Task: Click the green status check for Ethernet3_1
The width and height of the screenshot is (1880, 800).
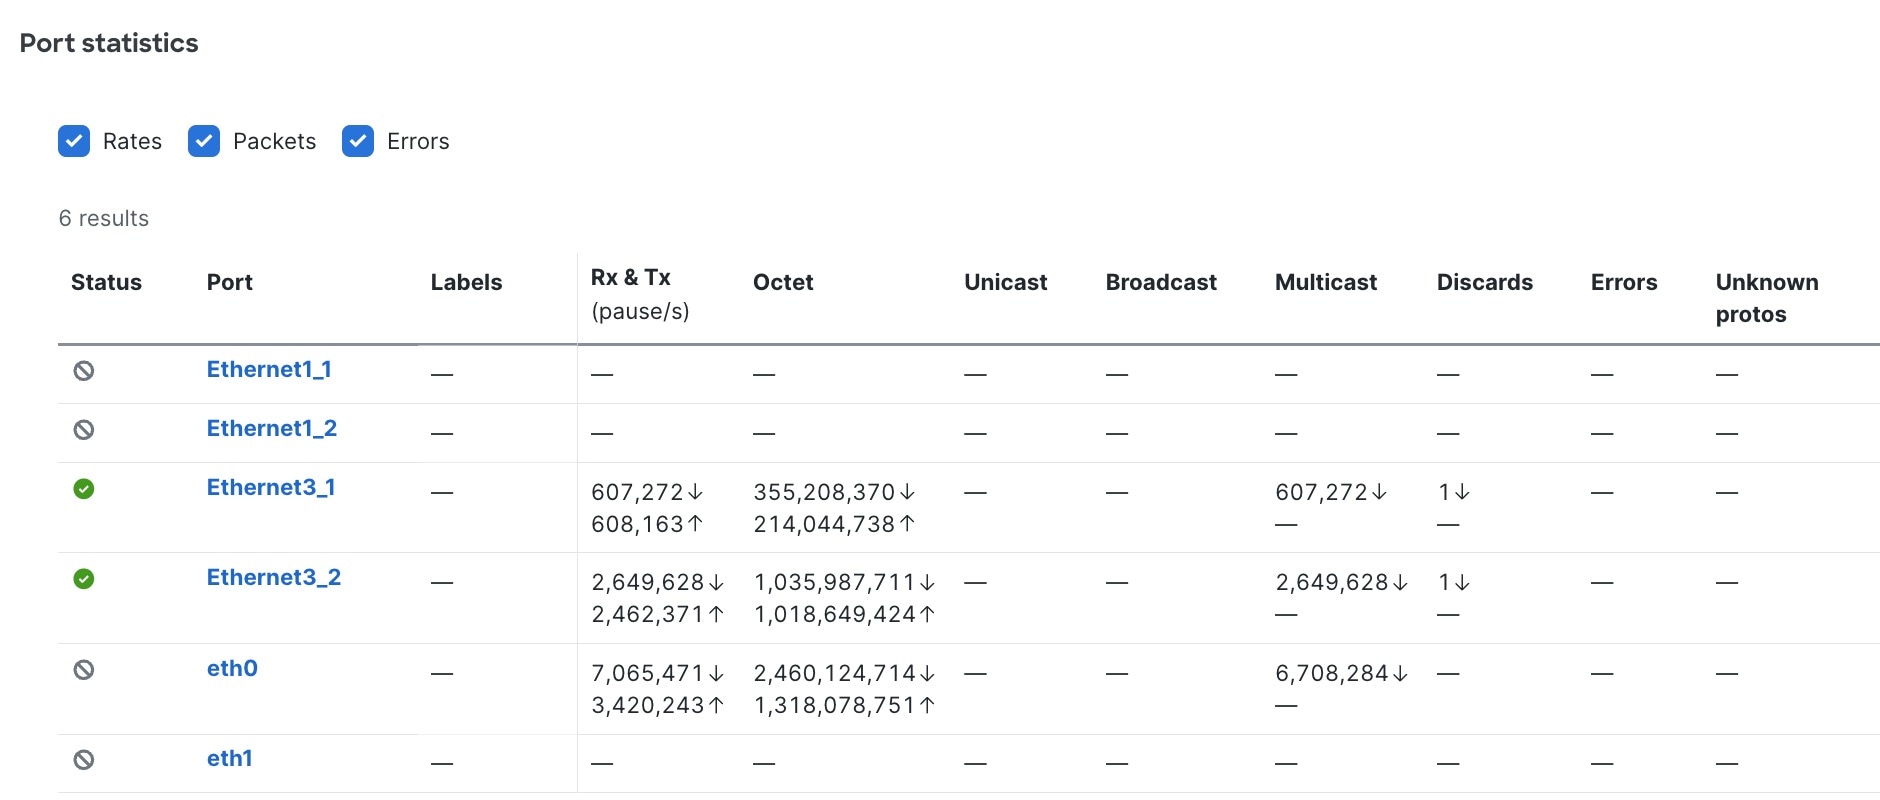Action: click(85, 489)
